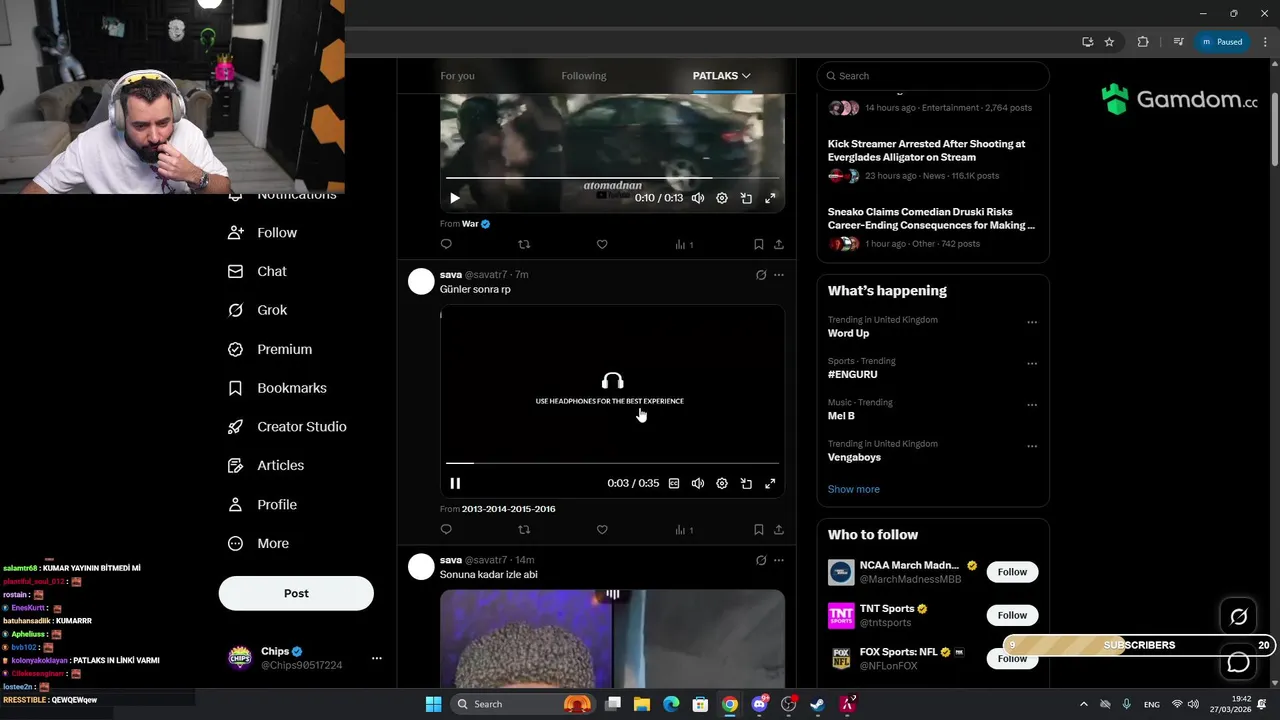The height and width of the screenshot is (720, 1280).
Task: Follow NCAA March Madness account
Action: (x=1012, y=572)
